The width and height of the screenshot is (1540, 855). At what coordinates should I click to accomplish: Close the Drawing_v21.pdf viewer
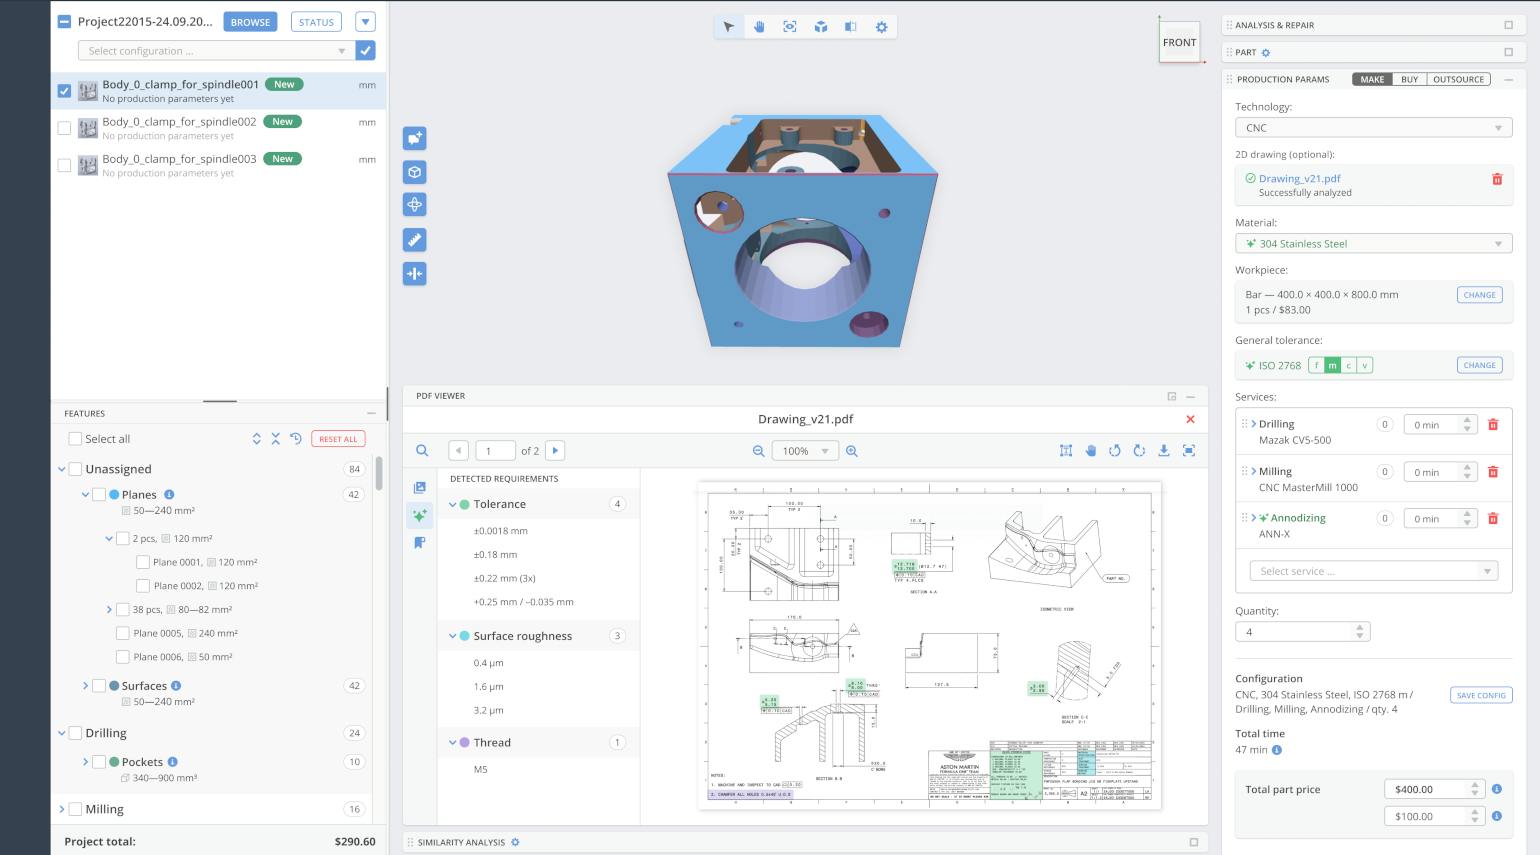tap(1190, 420)
